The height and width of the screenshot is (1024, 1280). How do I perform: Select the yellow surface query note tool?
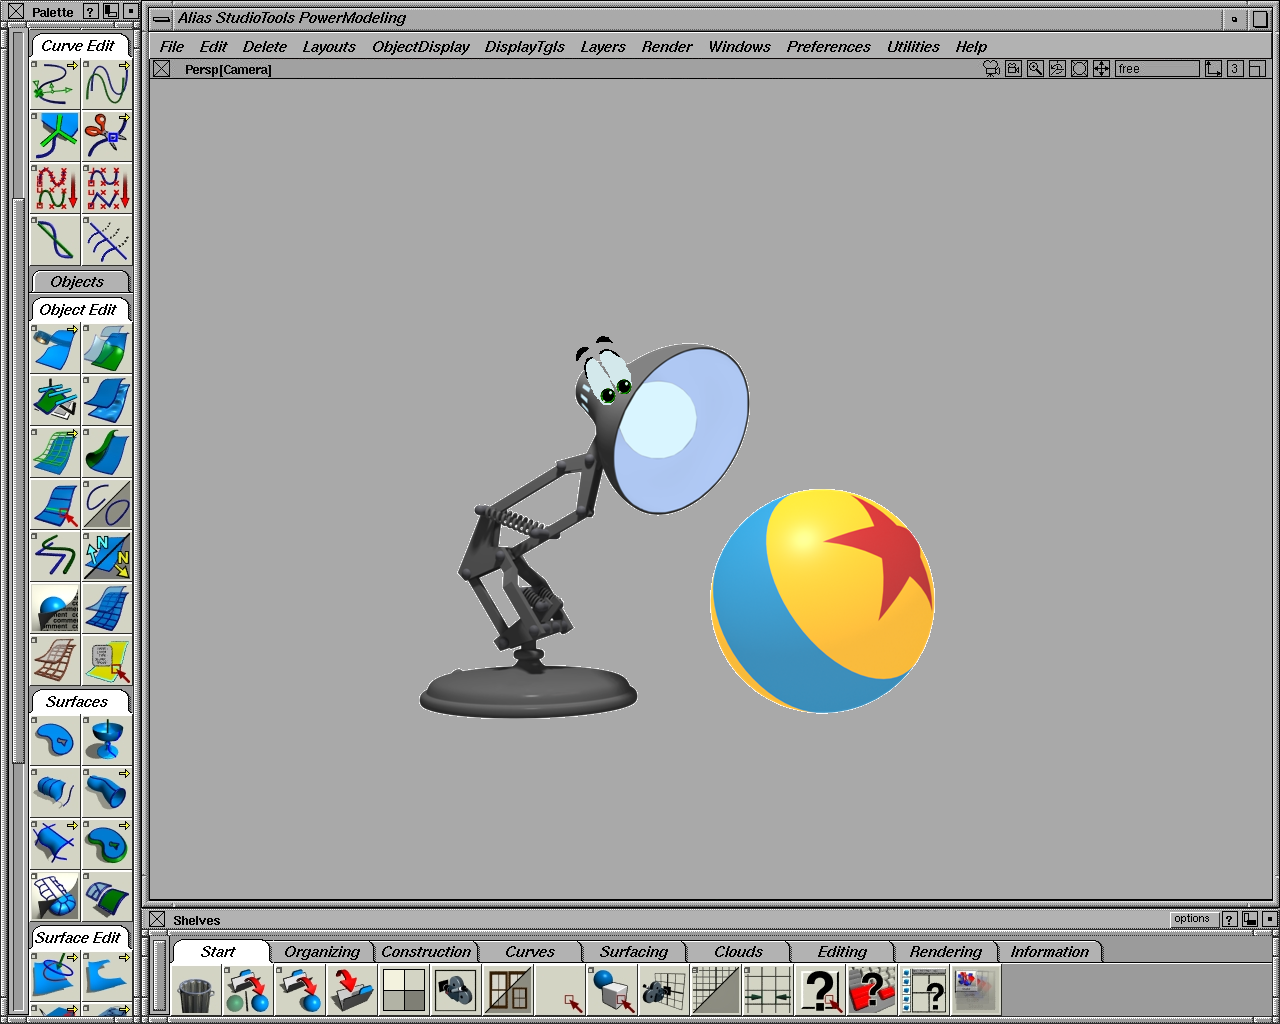[x=107, y=660]
